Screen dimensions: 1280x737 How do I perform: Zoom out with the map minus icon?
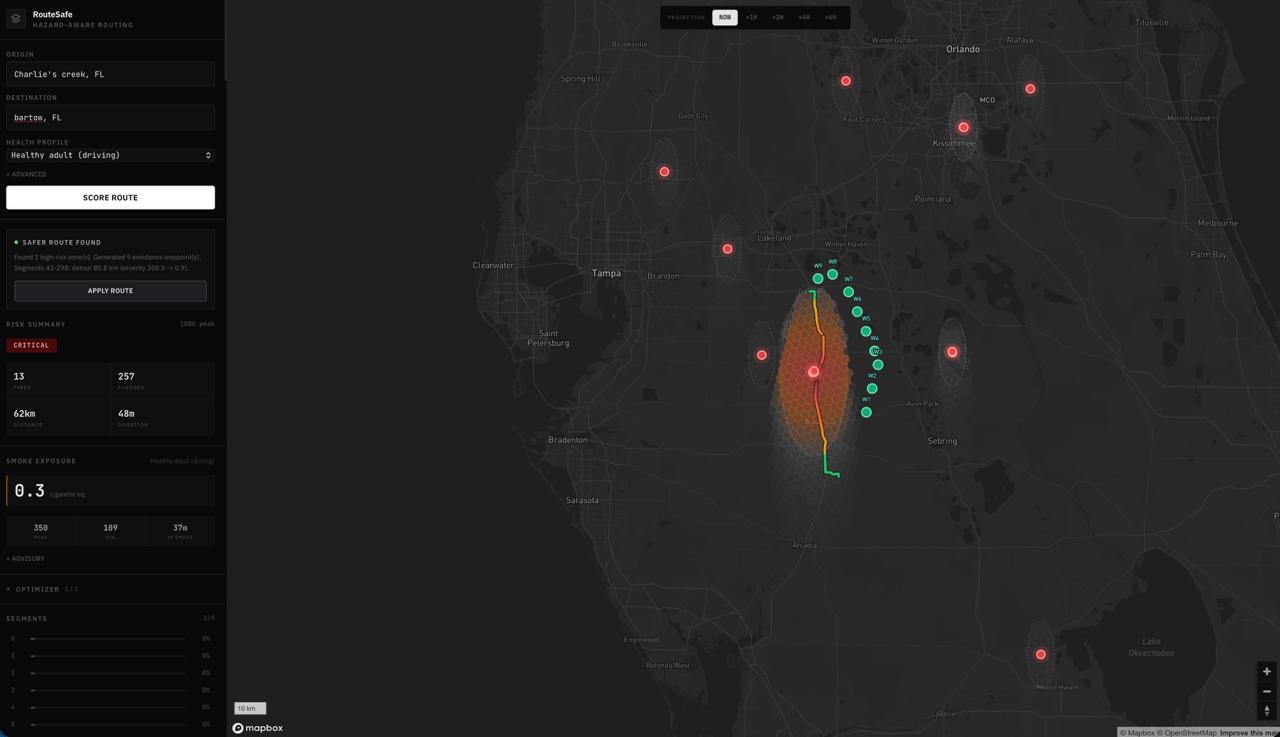click(x=1267, y=691)
